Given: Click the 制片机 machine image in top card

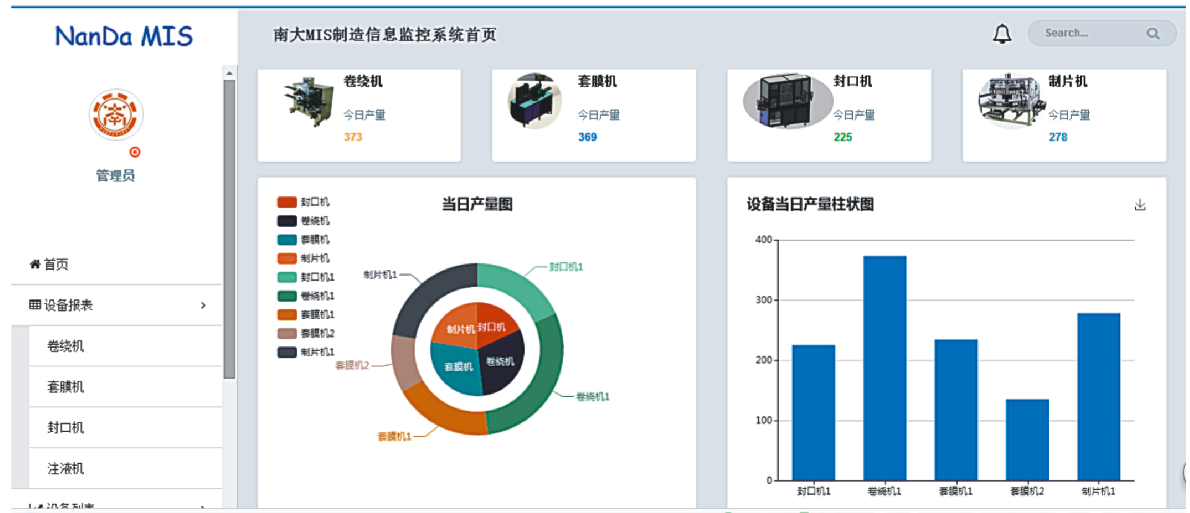Looking at the screenshot, I should (x=1010, y=102).
